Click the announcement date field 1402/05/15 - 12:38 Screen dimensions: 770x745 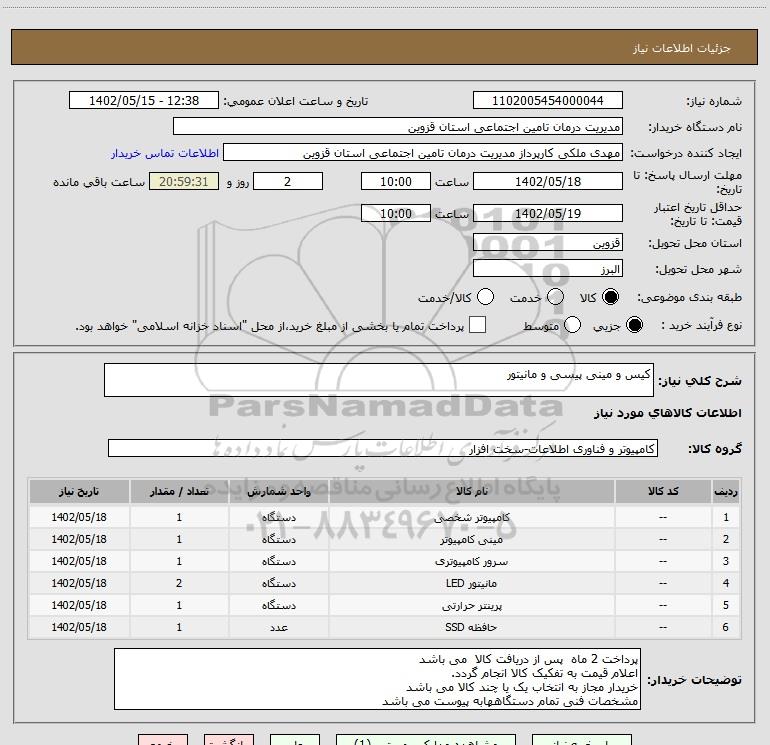(x=144, y=100)
